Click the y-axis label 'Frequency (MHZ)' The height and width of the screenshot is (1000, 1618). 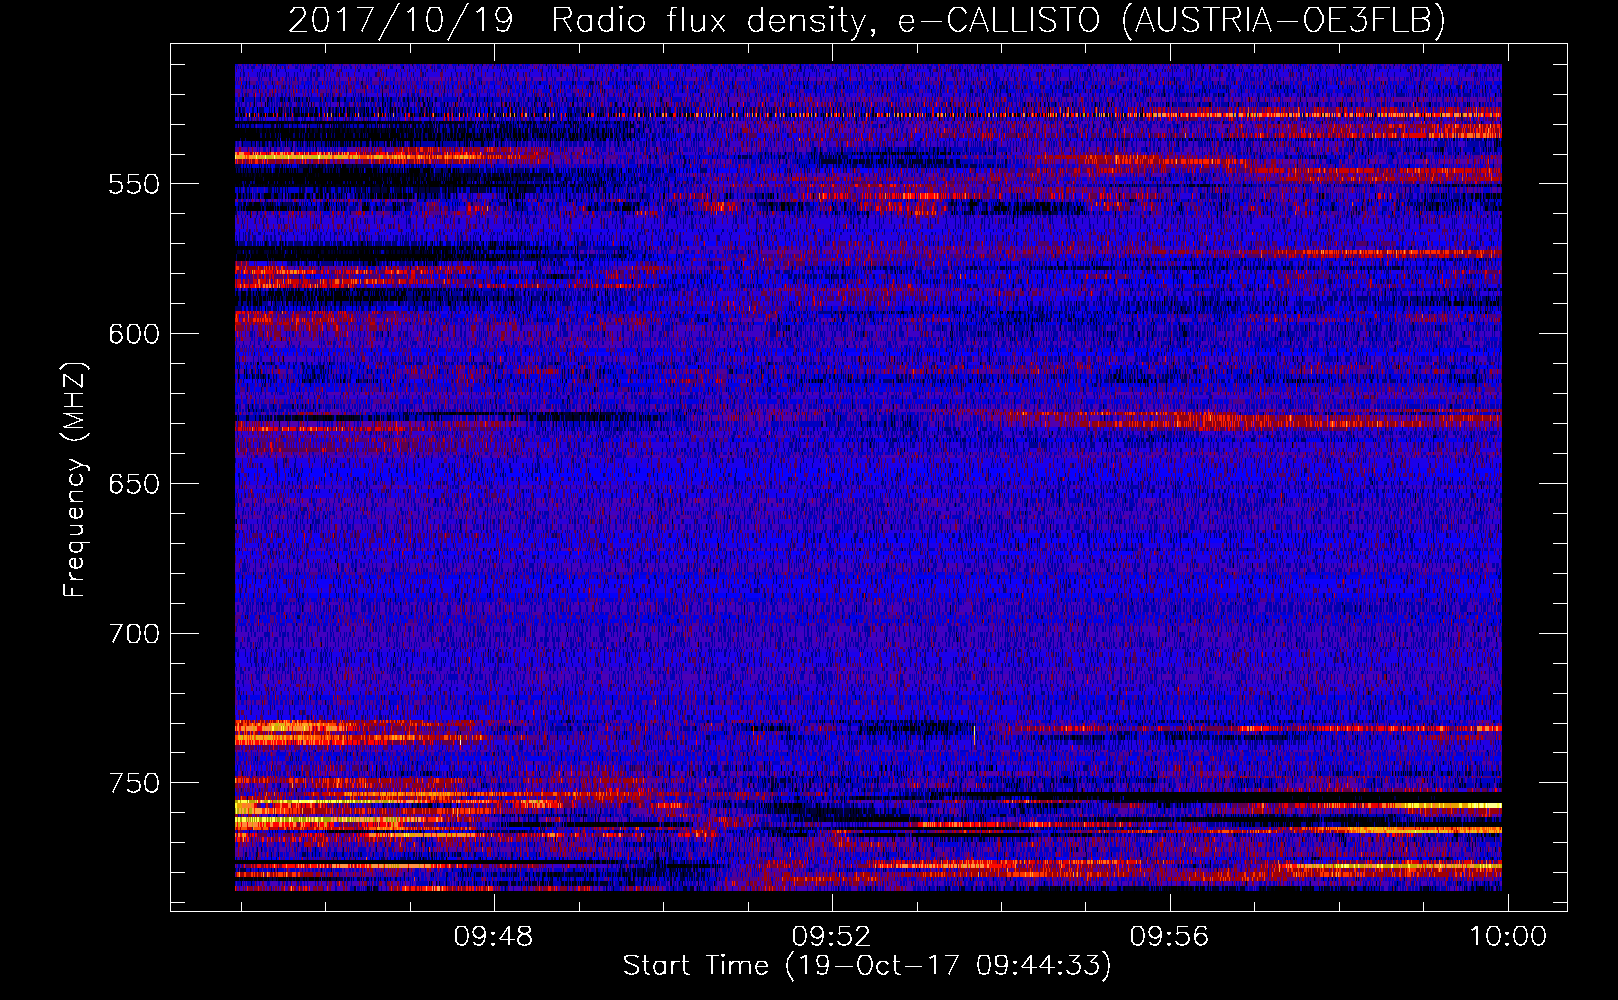pyautogui.click(x=75, y=479)
